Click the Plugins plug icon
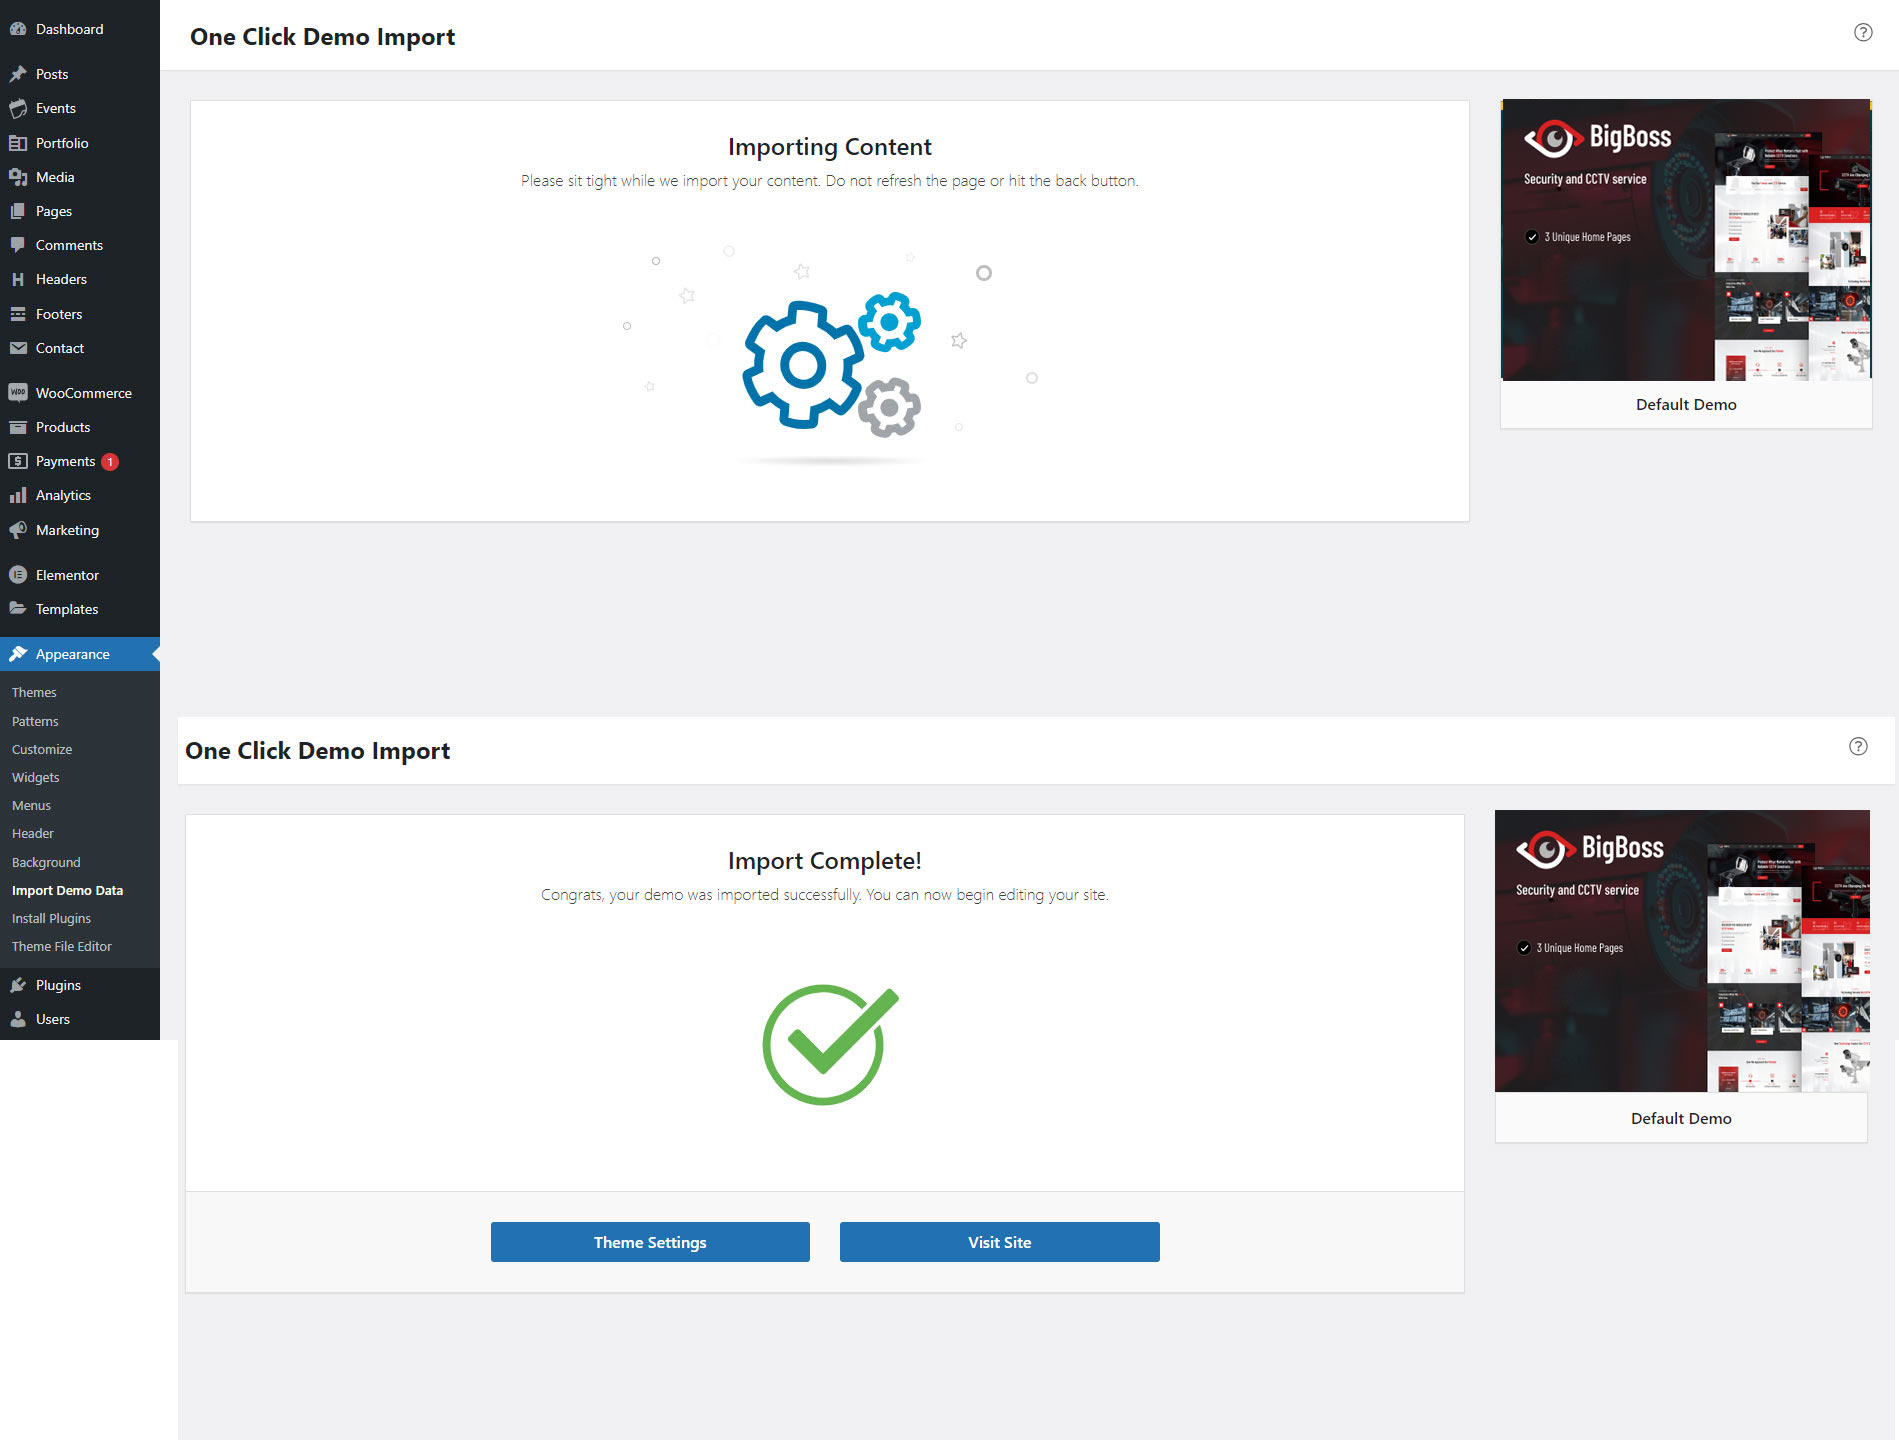This screenshot has width=1899, height=1440. coord(18,985)
